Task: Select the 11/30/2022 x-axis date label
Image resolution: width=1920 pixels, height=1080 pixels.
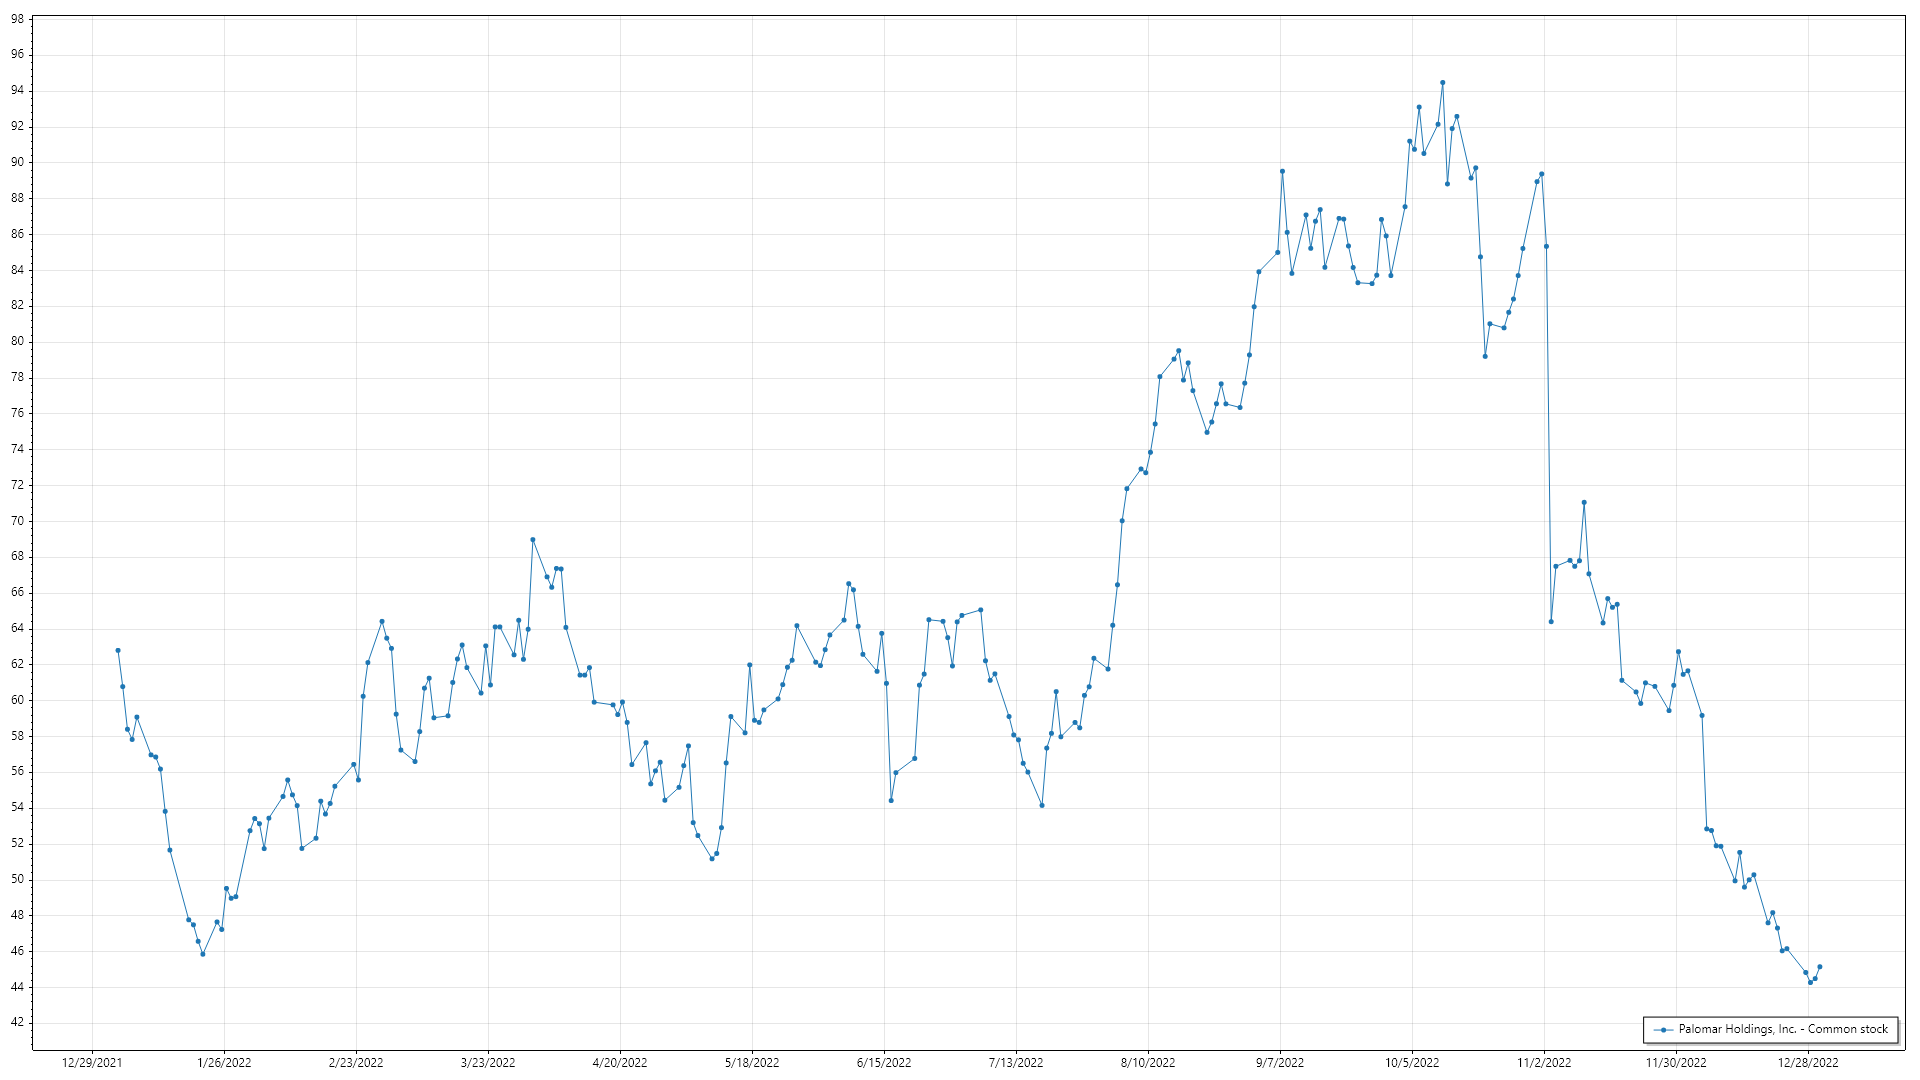Action: coord(1676,1063)
